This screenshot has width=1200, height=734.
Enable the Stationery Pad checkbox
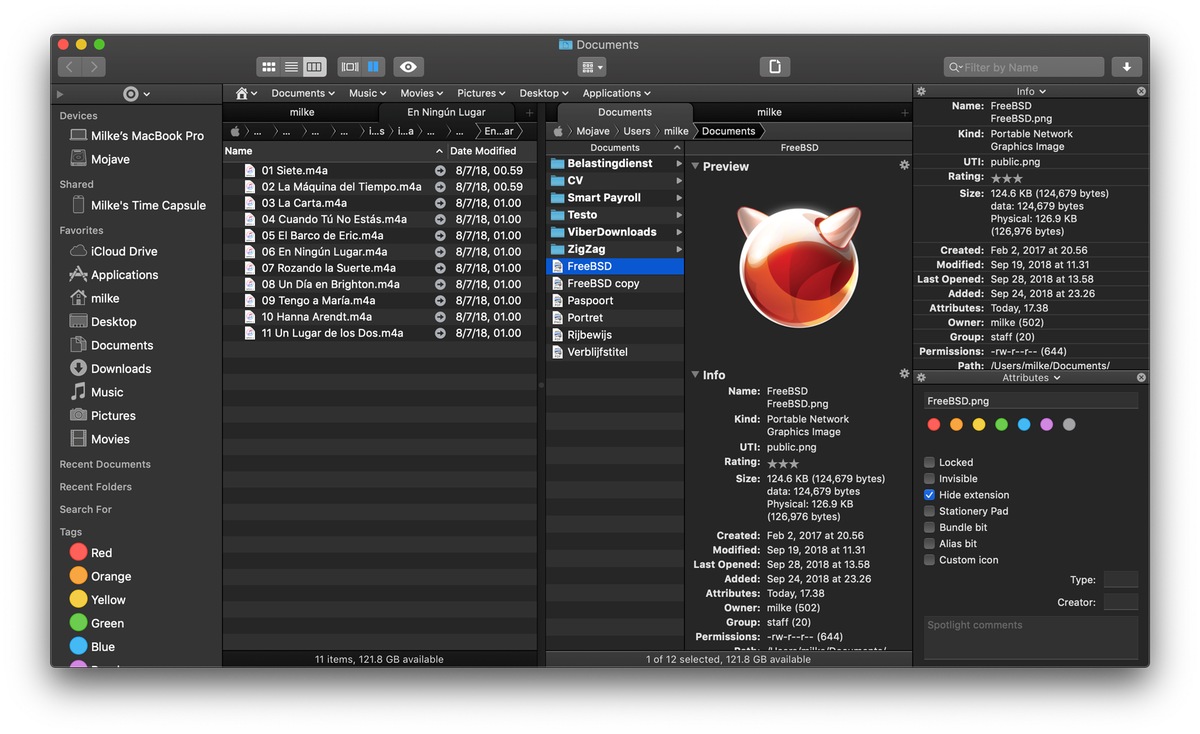(x=929, y=511)
